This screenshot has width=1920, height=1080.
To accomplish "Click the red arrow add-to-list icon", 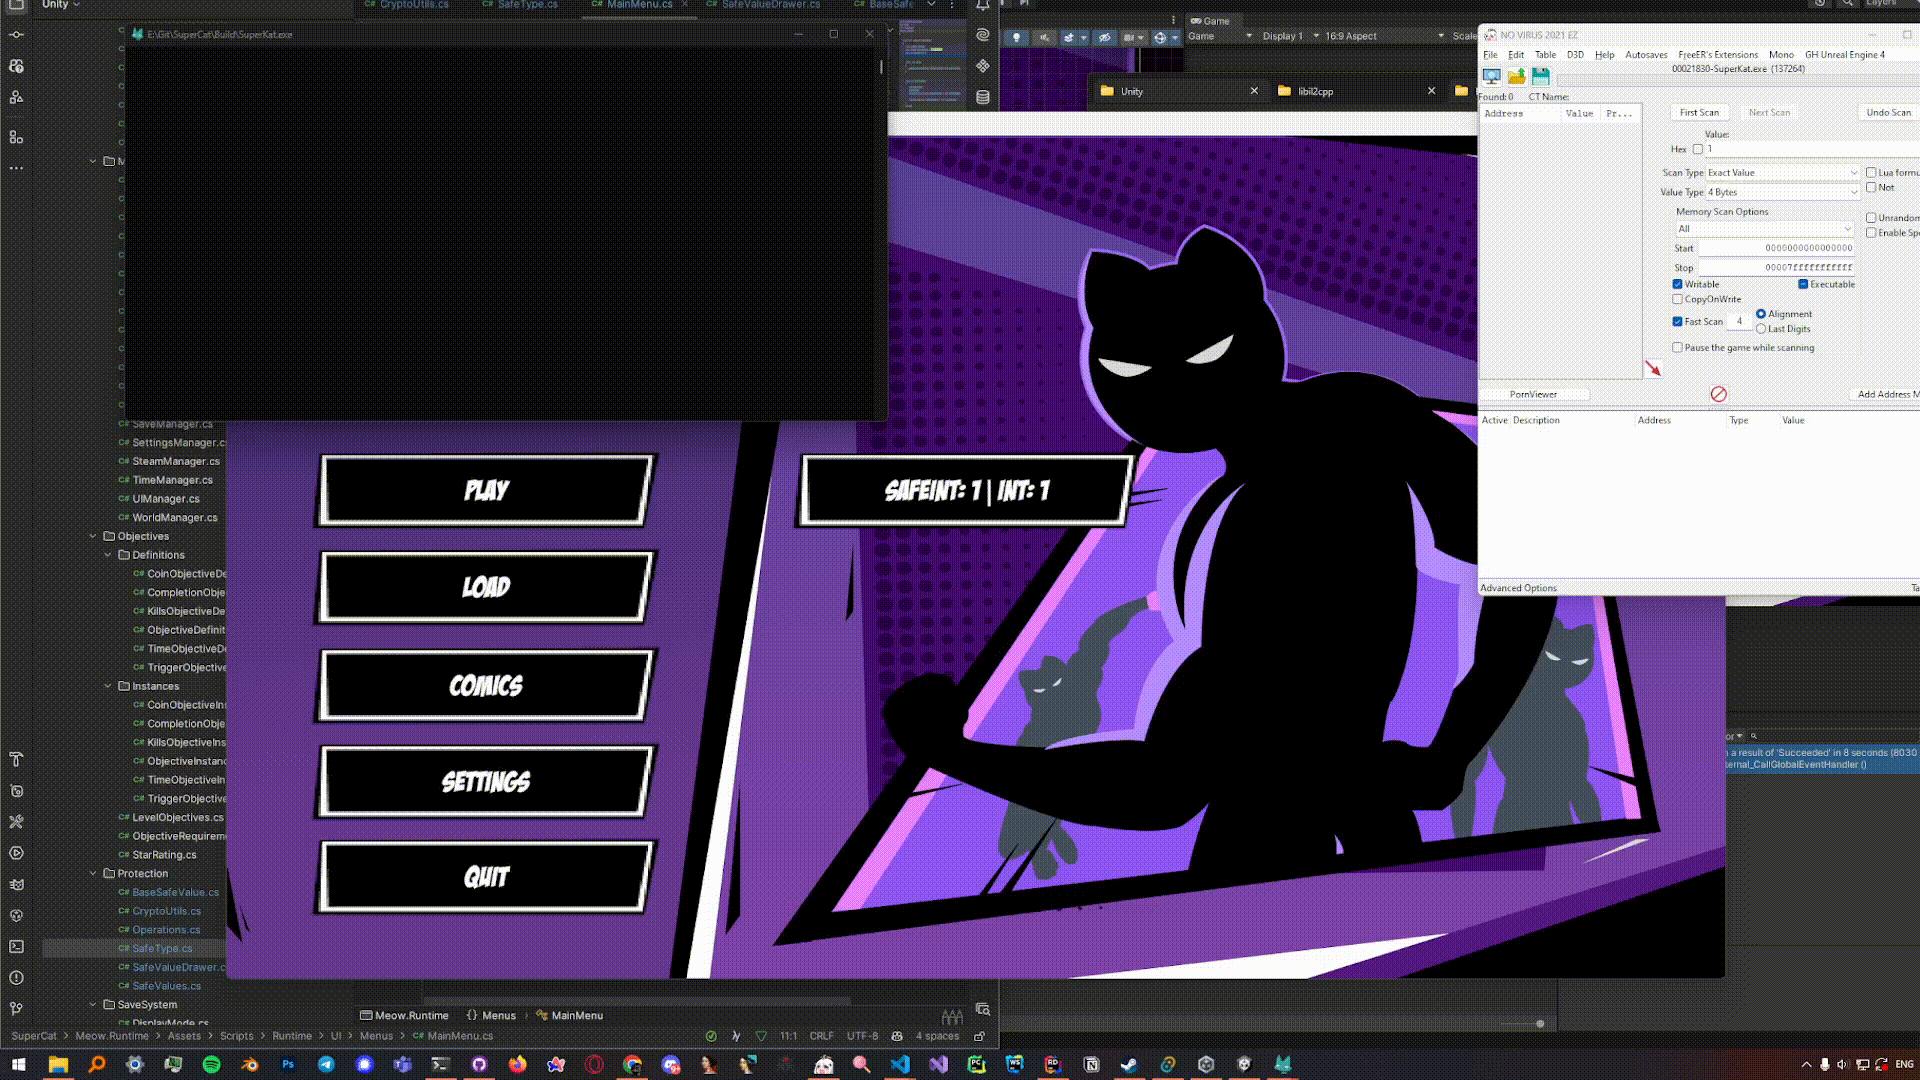I will click(1653, 369).
